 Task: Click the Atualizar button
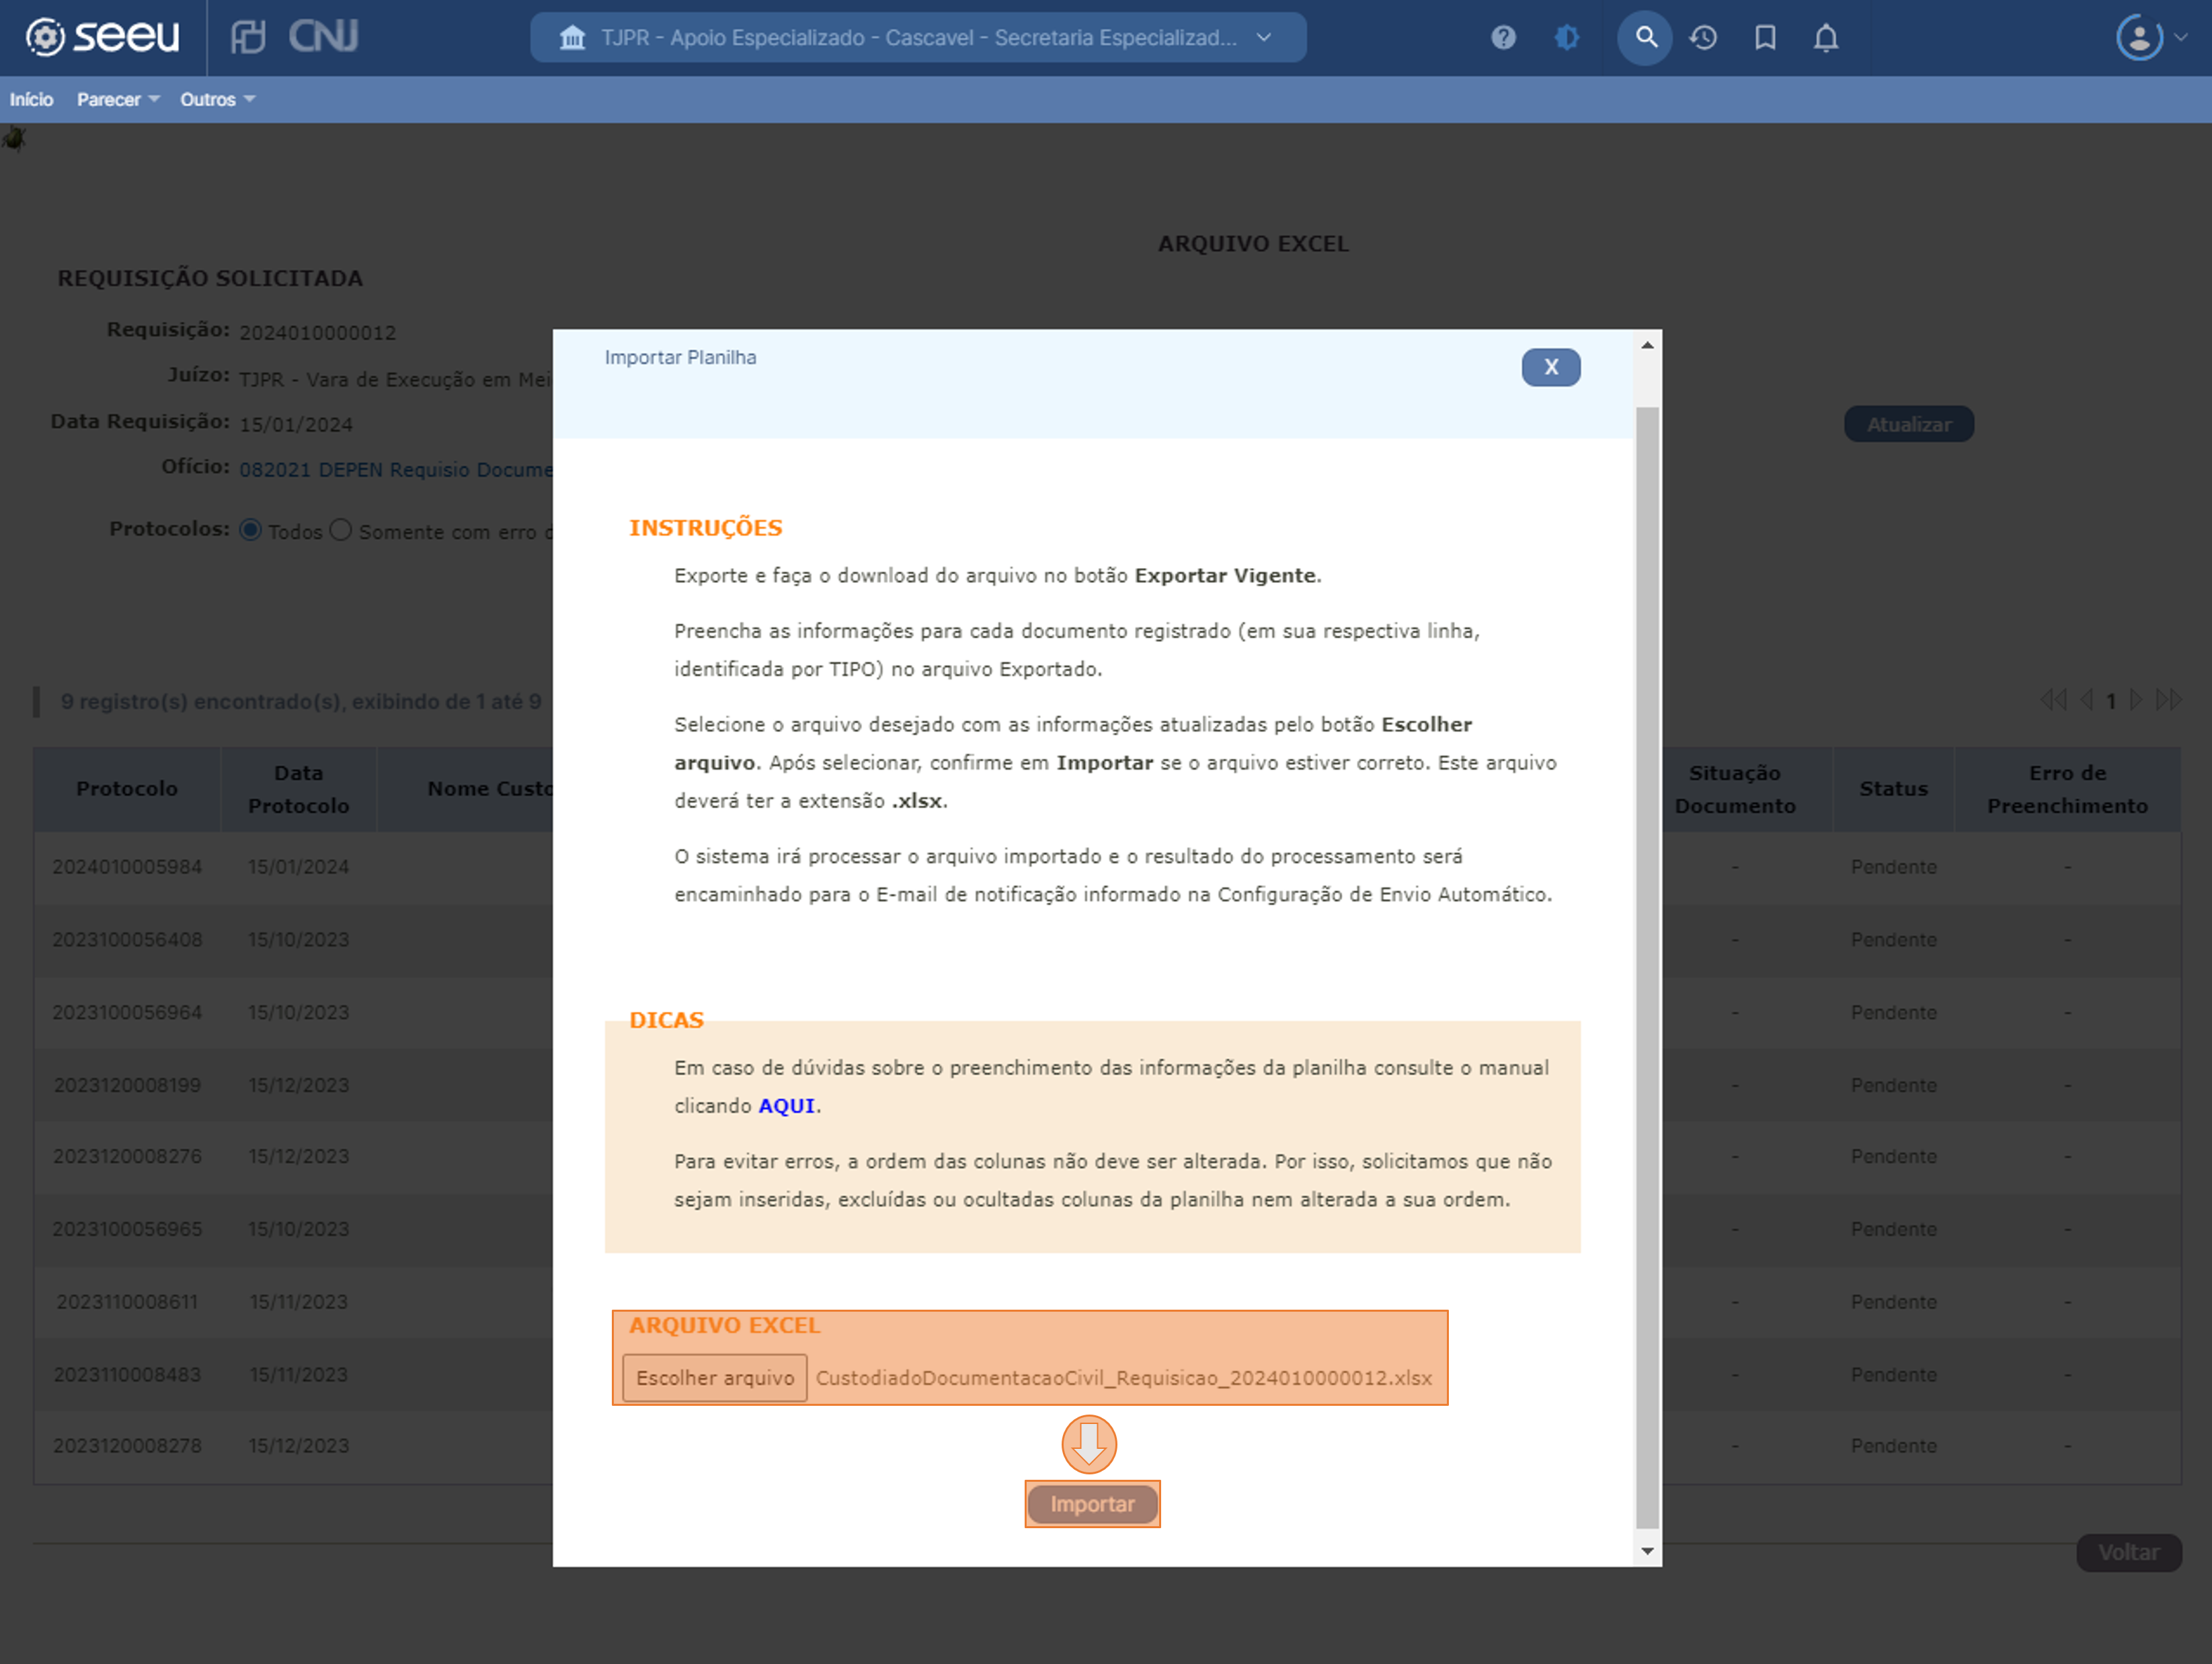(1909, 424)
